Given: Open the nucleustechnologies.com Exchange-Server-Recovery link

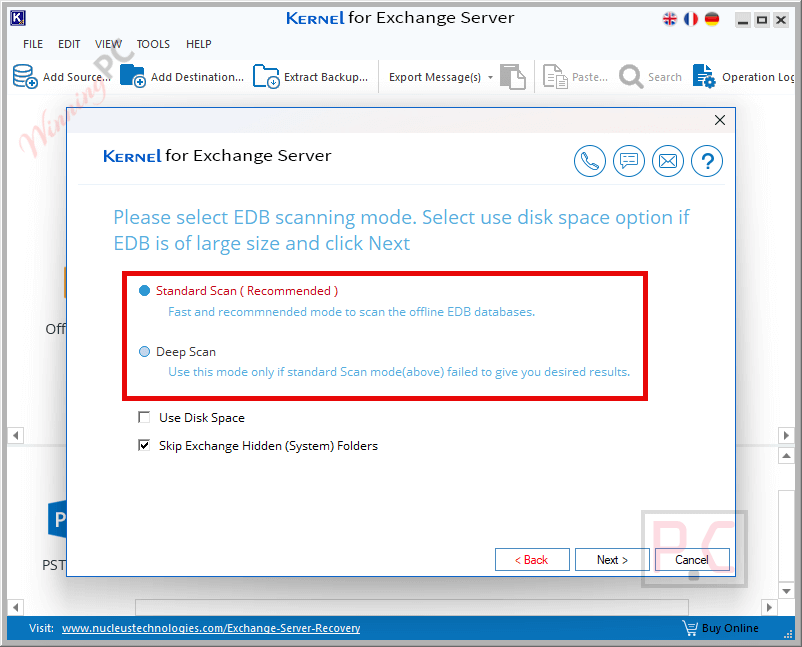Looking at the screenshot, I should pyautogui.click(x=211, y=628).
